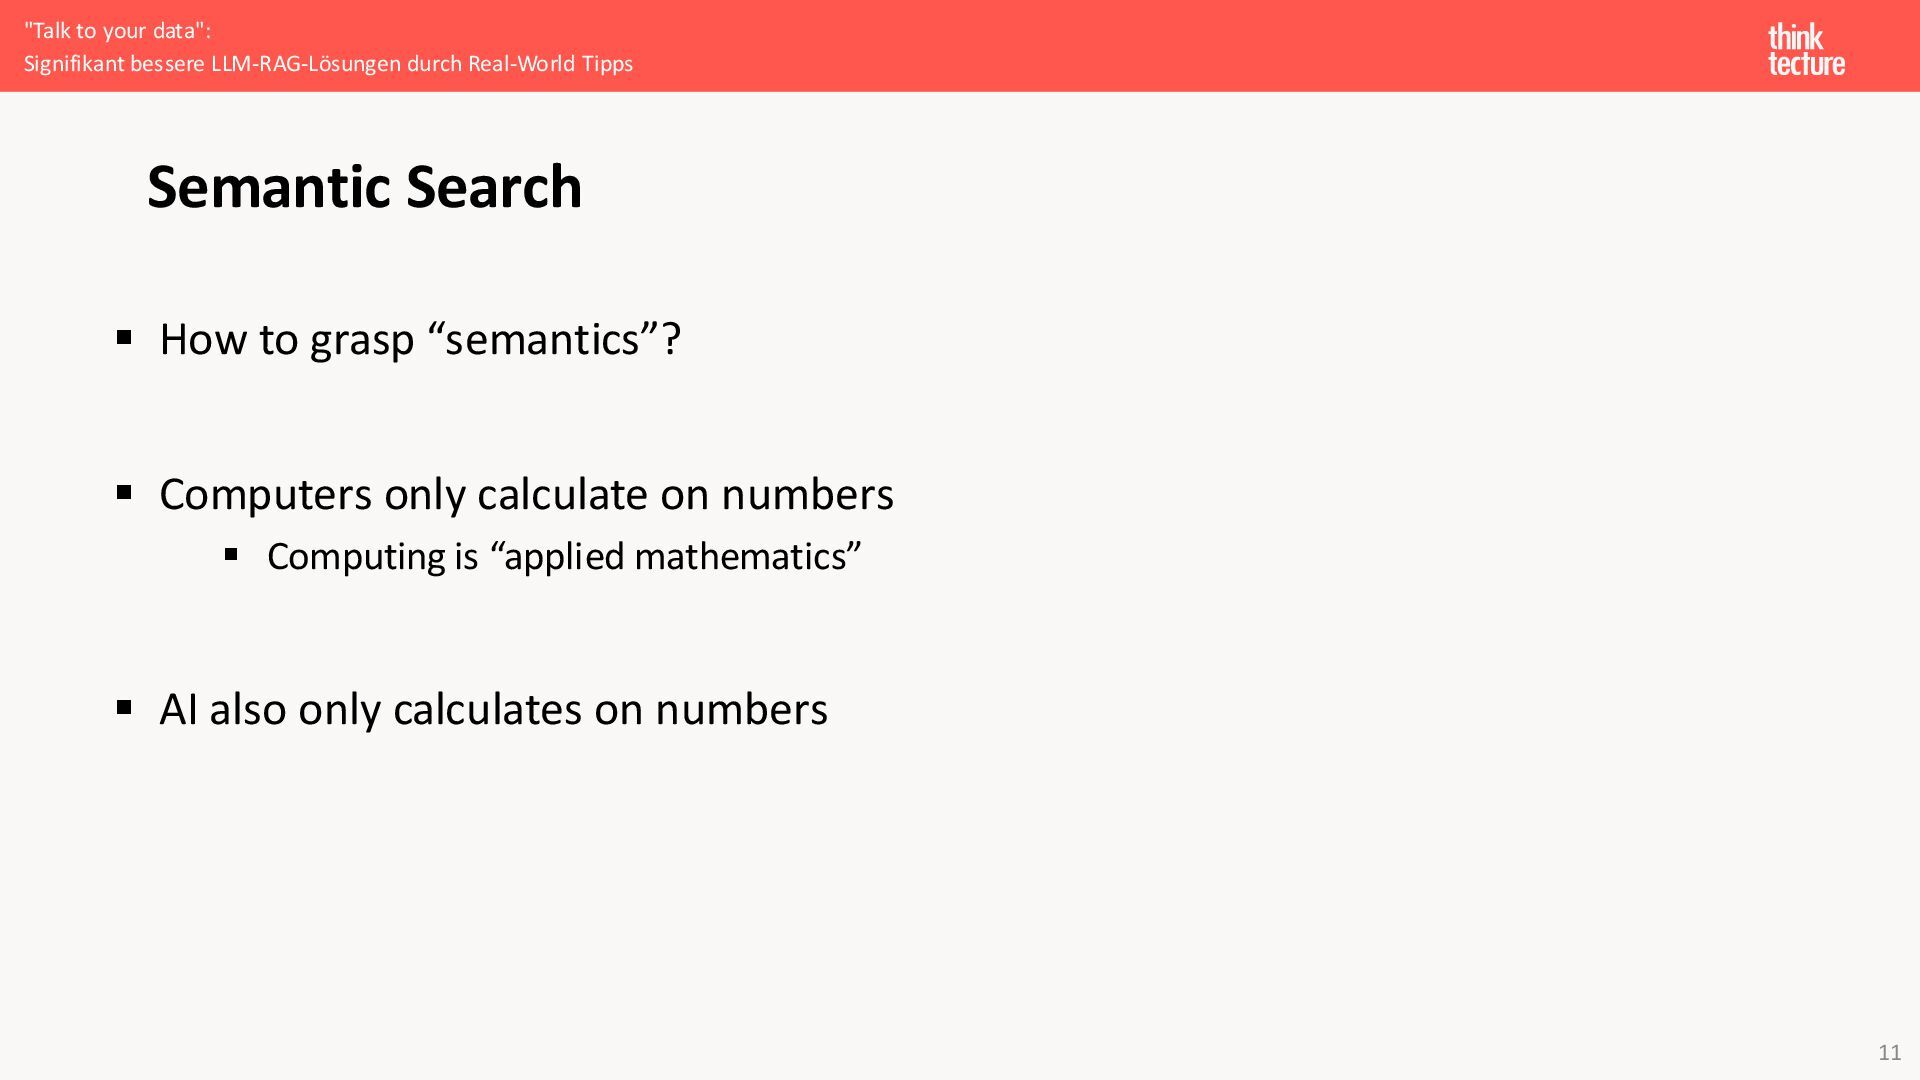The image size is (1920, 1080).
Task: Click the bullet marker beside "AI also only"
Action: tap(124, 707)
